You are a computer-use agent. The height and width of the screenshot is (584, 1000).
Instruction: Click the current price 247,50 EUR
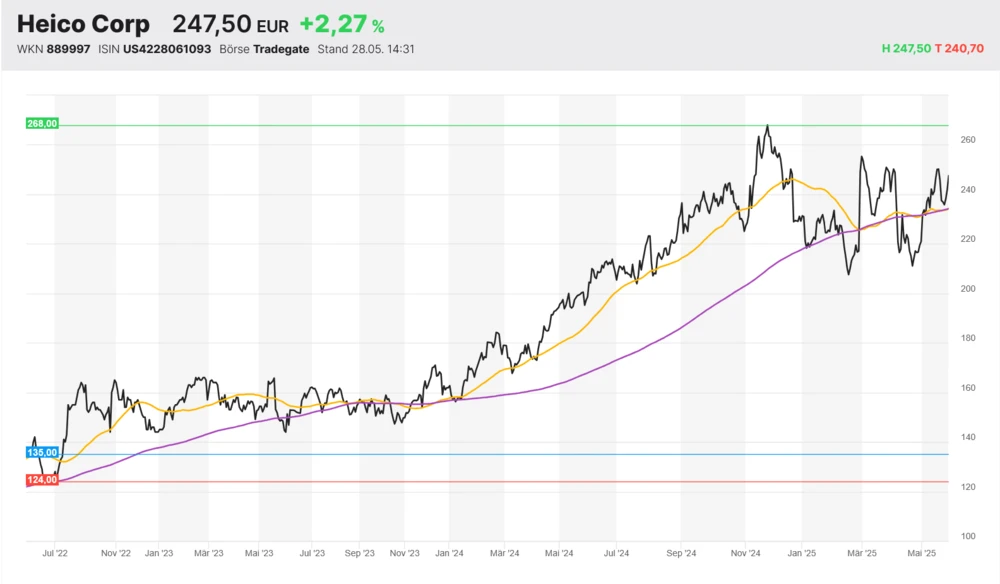[230, 25]
